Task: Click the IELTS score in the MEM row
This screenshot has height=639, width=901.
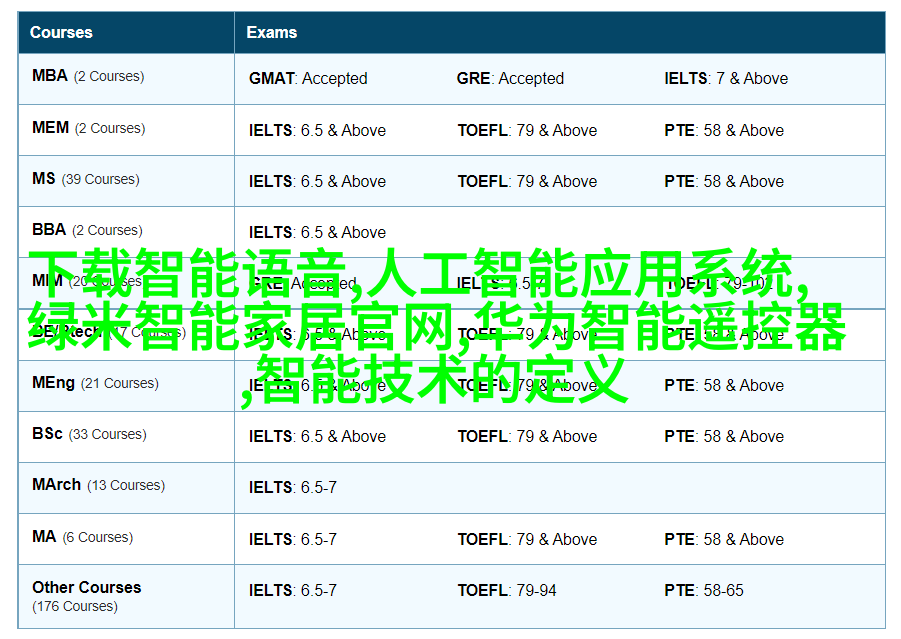Action: [x=317, y=130]
